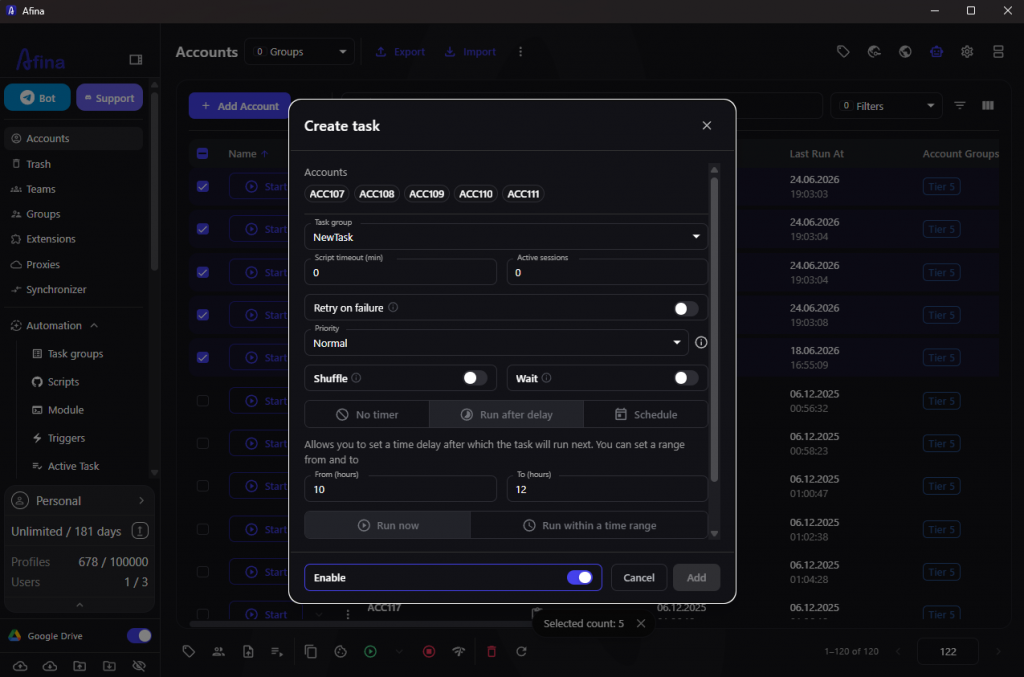Turn off the Enable switch
Image resolution: width=1024 pixels, height=677 pixels.
[580, 578]
